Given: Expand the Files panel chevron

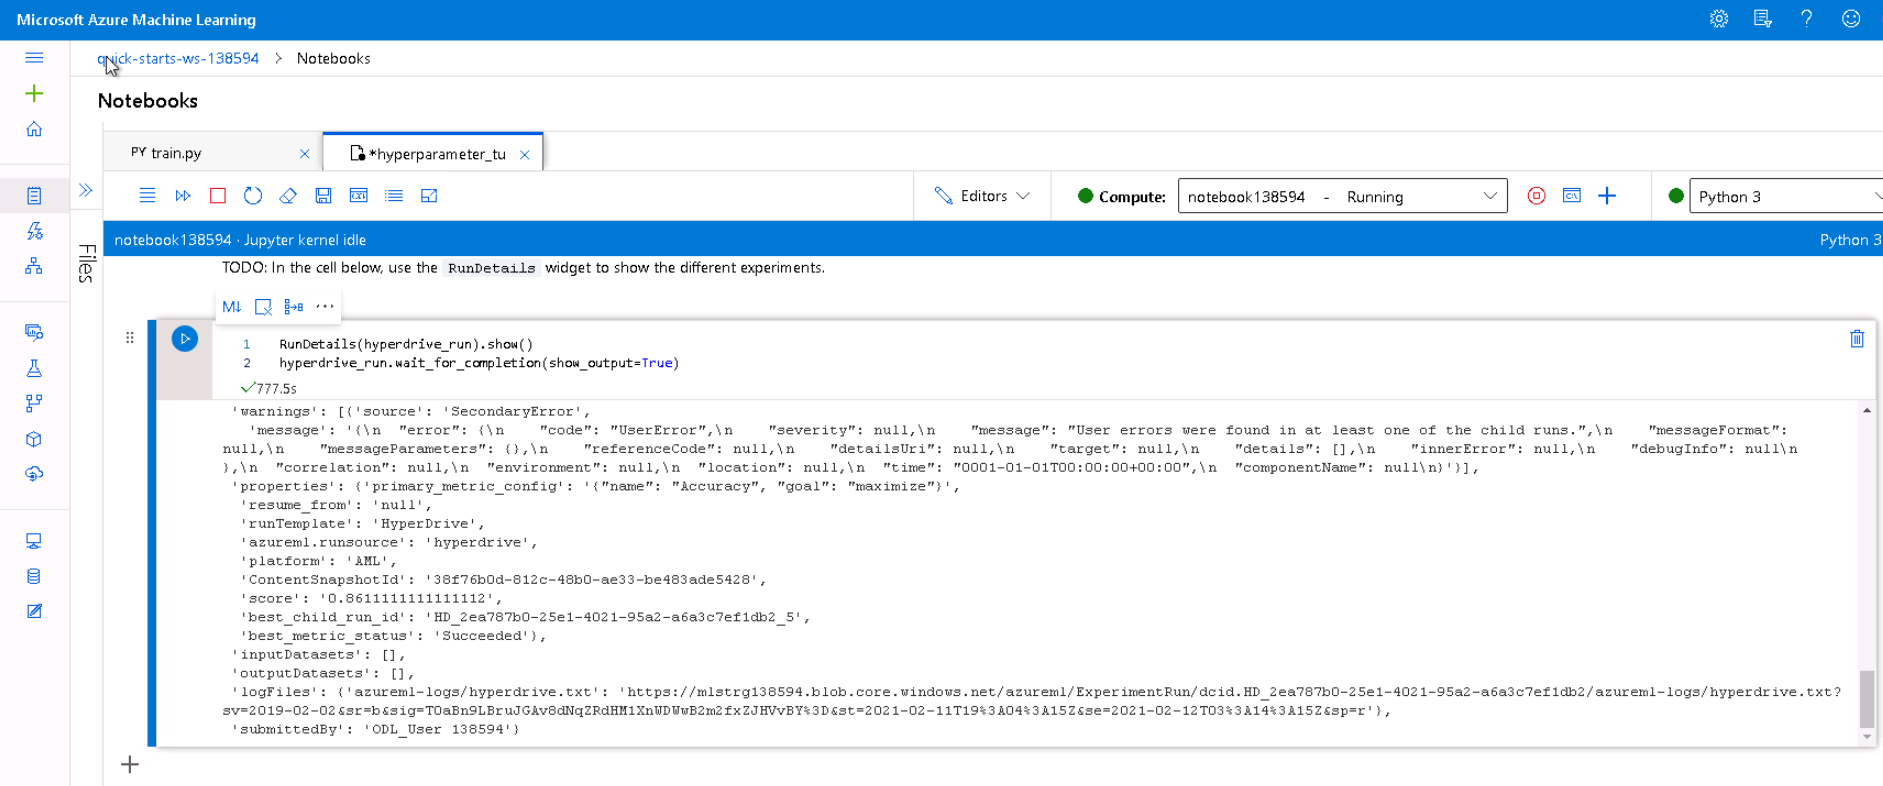Looking at the screenshot, I should point(86,190).
